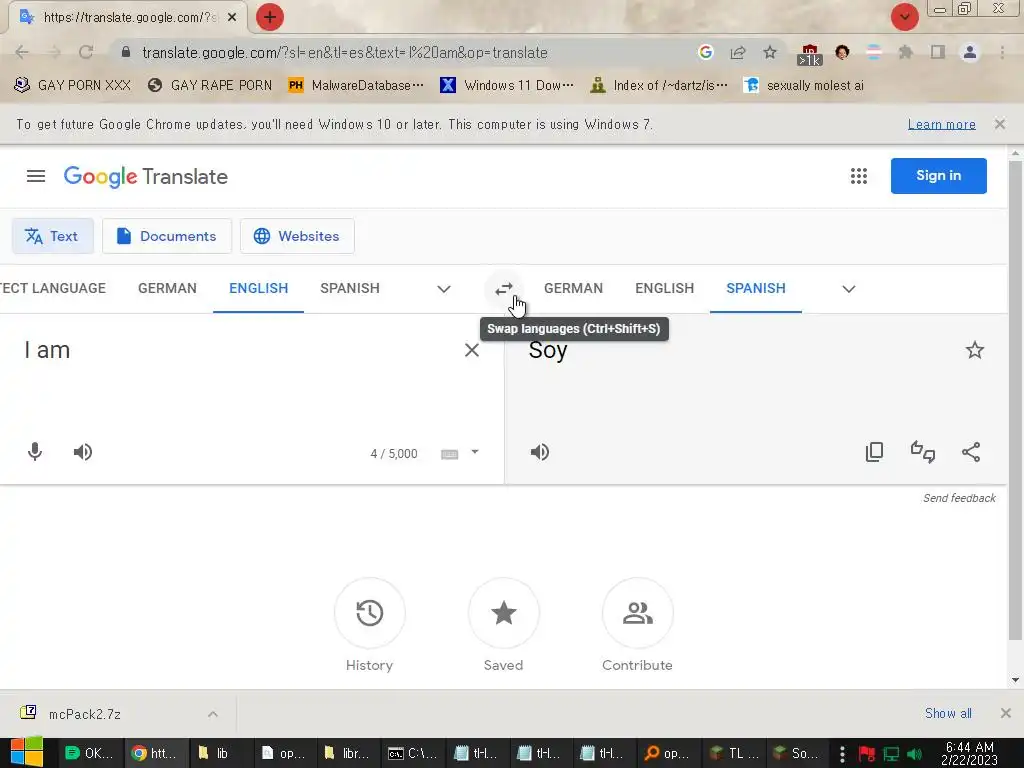Open the Google apps grid
This screenshot has width=1024, height=768.
coord(859,176)
